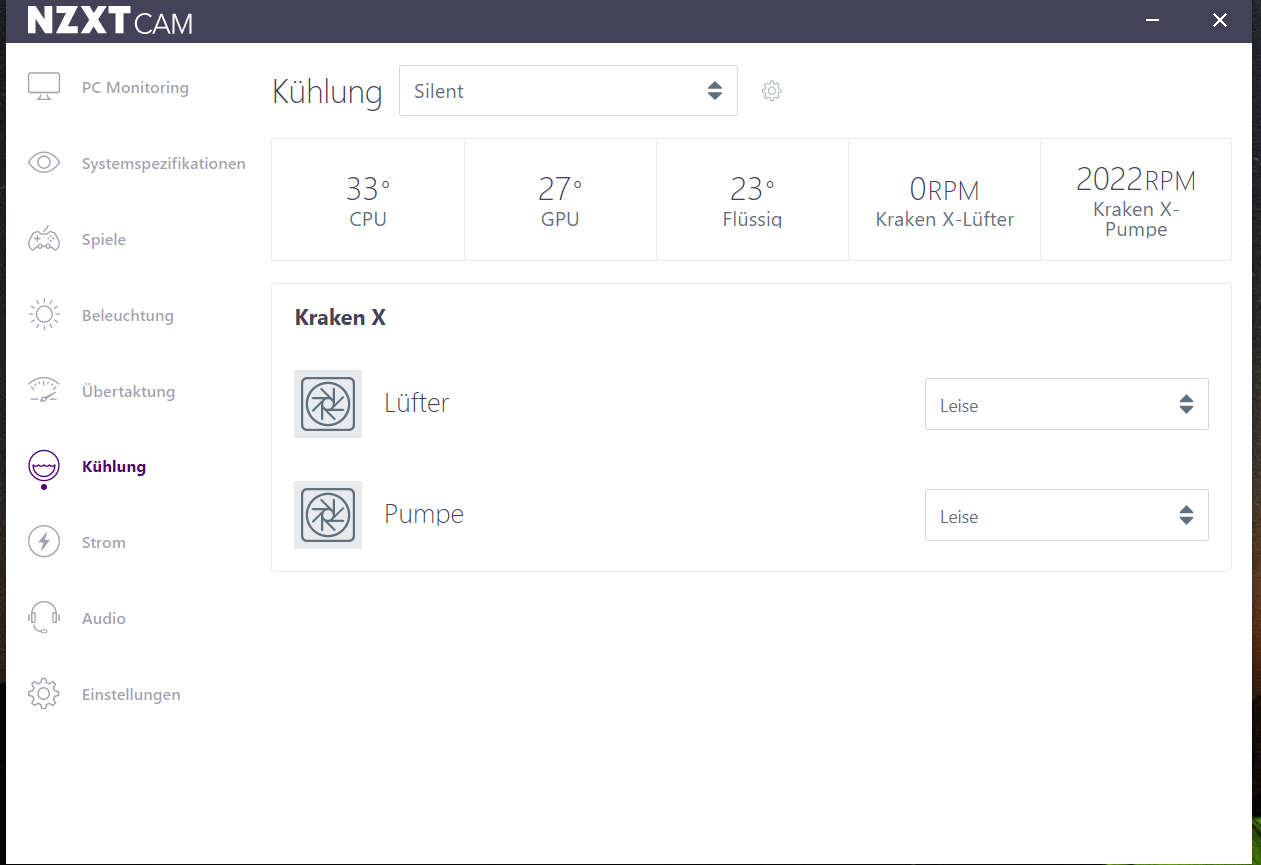Click the Übertaktung gauge icon
This screenshot has height=865, width=1261.
click(44, 391)
